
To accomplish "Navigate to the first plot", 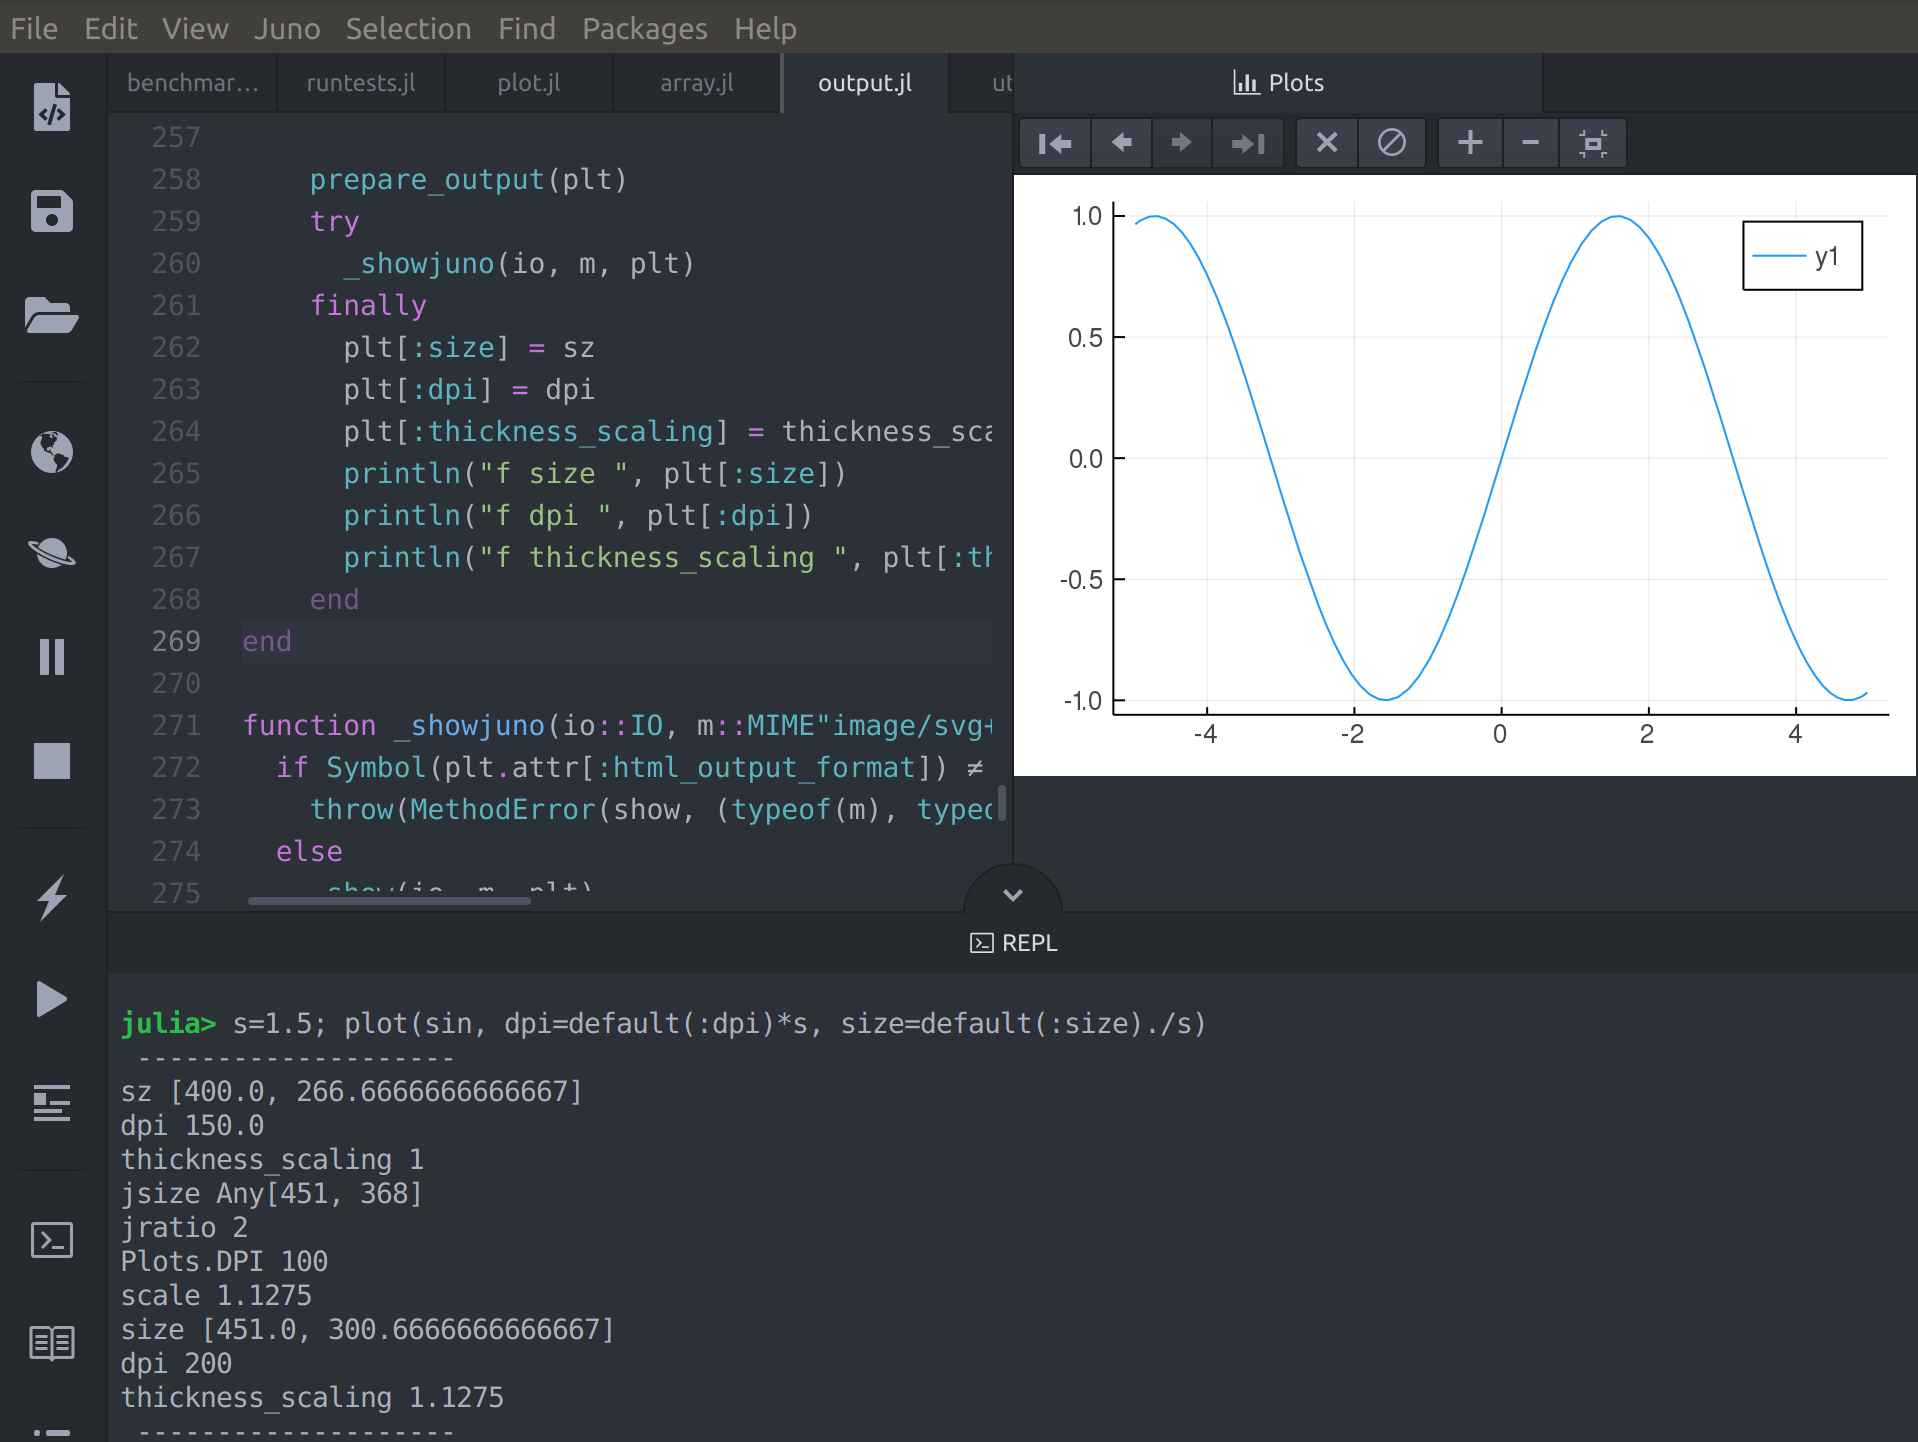I will point(1054,143).
